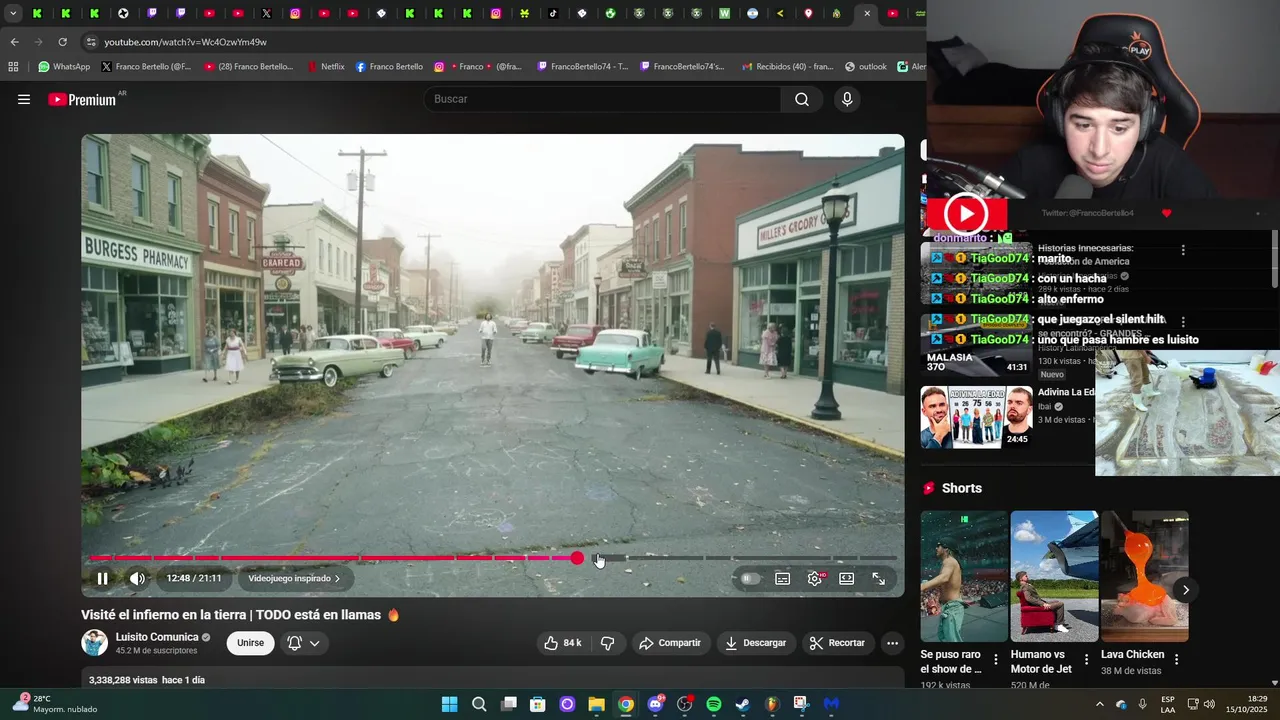1280x720 pixels.
Task: Show next Shorts with right arrow
Action: tap(1185, 590)
